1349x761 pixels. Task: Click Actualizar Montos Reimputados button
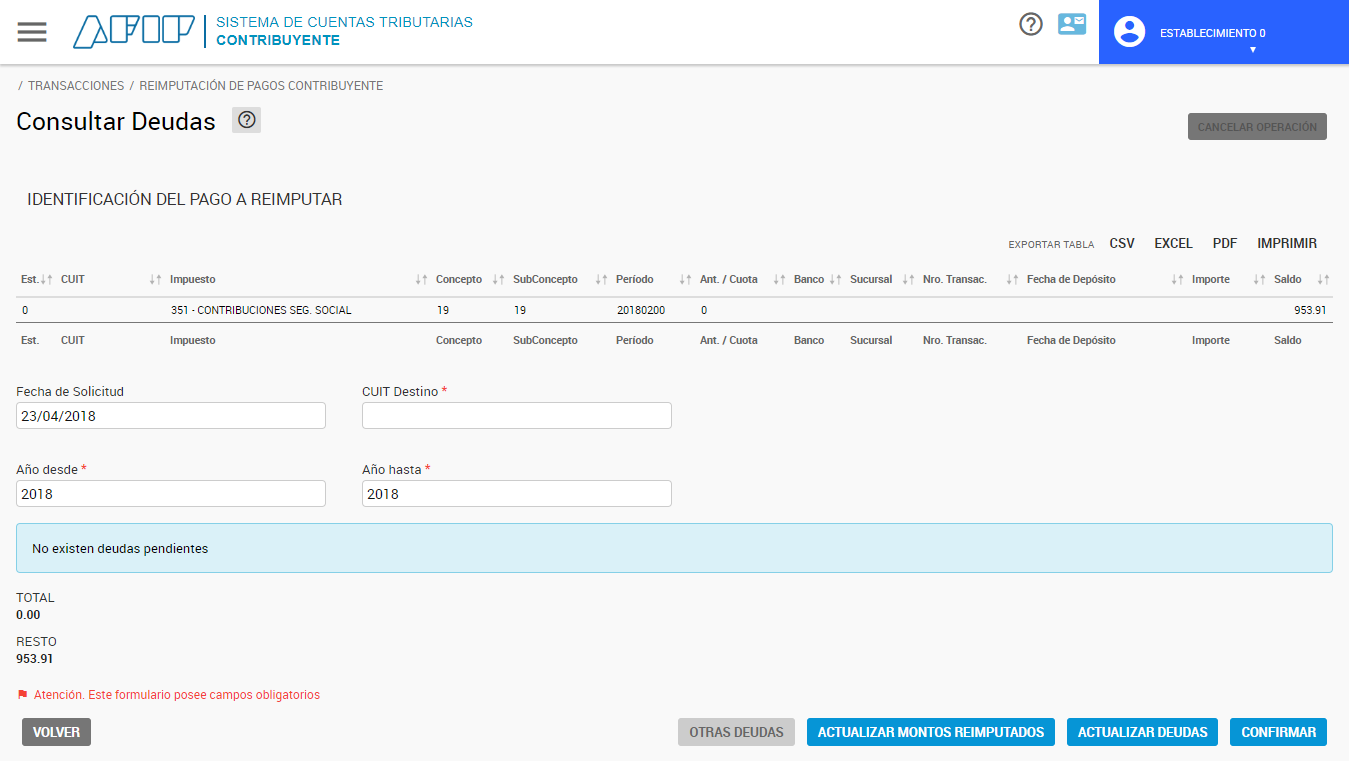931,732
